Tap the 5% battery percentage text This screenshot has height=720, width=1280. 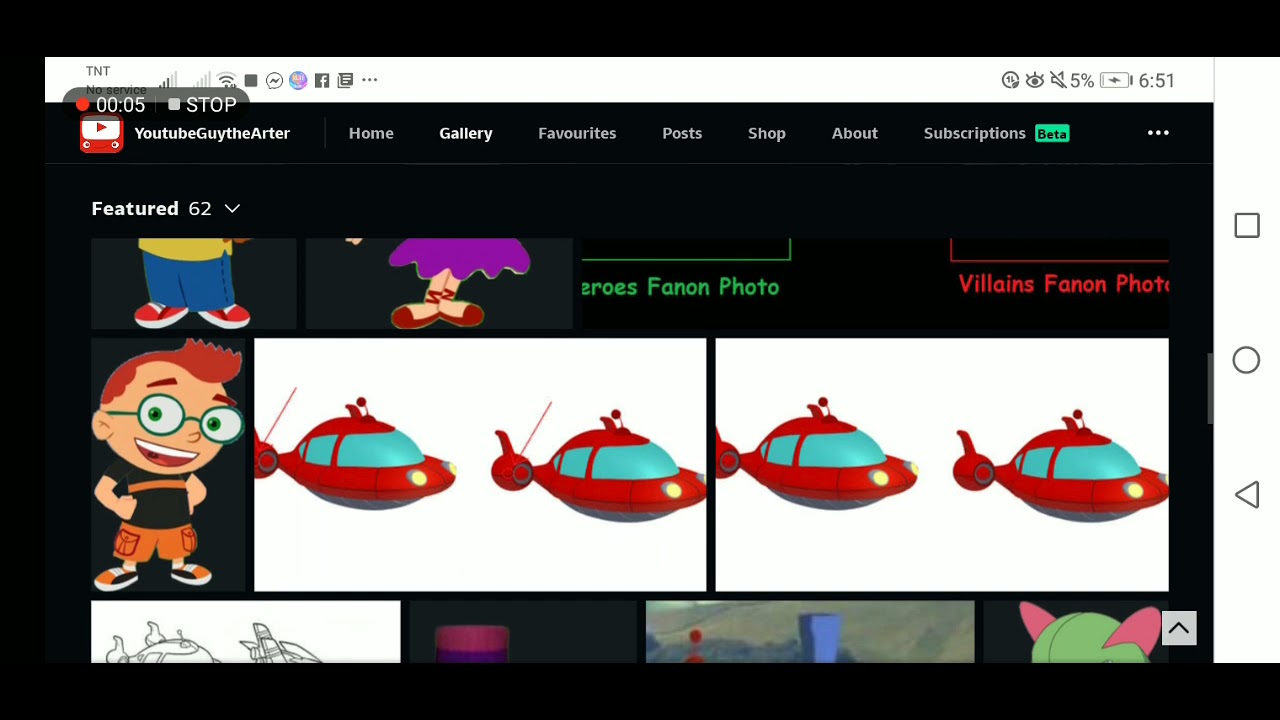[1082, 81]
